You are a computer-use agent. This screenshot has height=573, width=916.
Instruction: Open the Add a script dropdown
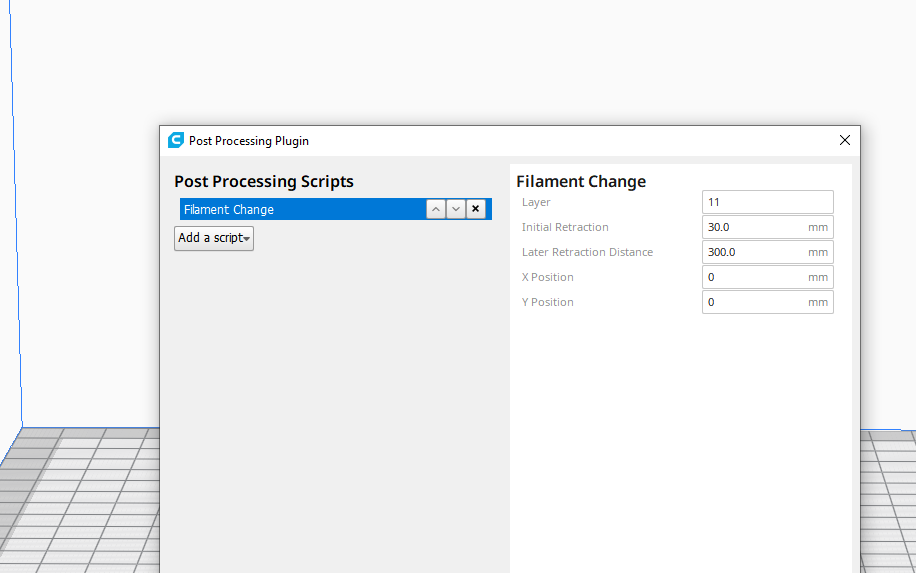[214, 238]
